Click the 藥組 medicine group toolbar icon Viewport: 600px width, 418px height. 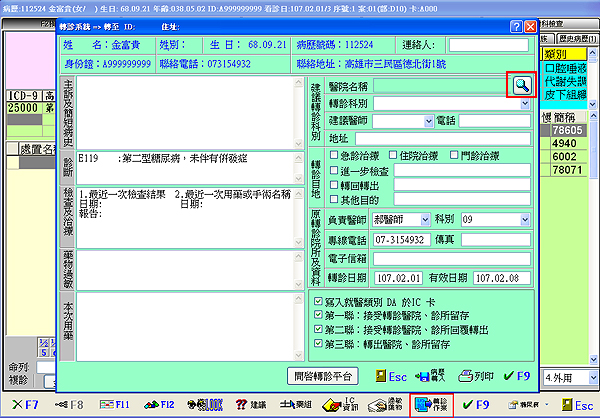291,405
